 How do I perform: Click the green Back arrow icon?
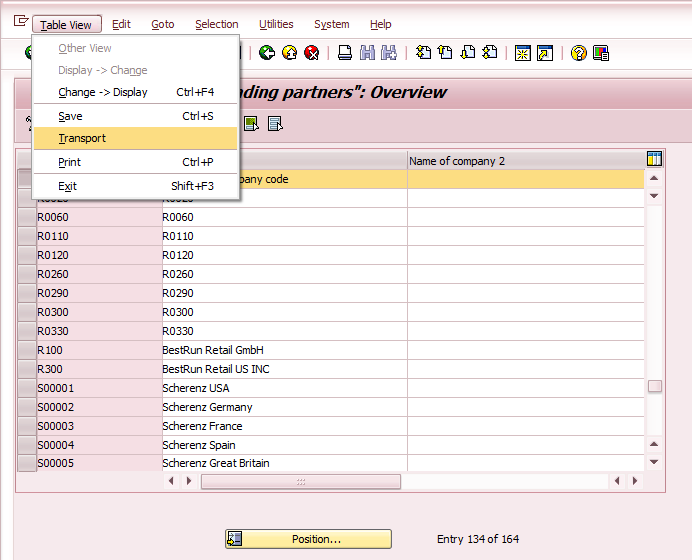coord(267,53)
